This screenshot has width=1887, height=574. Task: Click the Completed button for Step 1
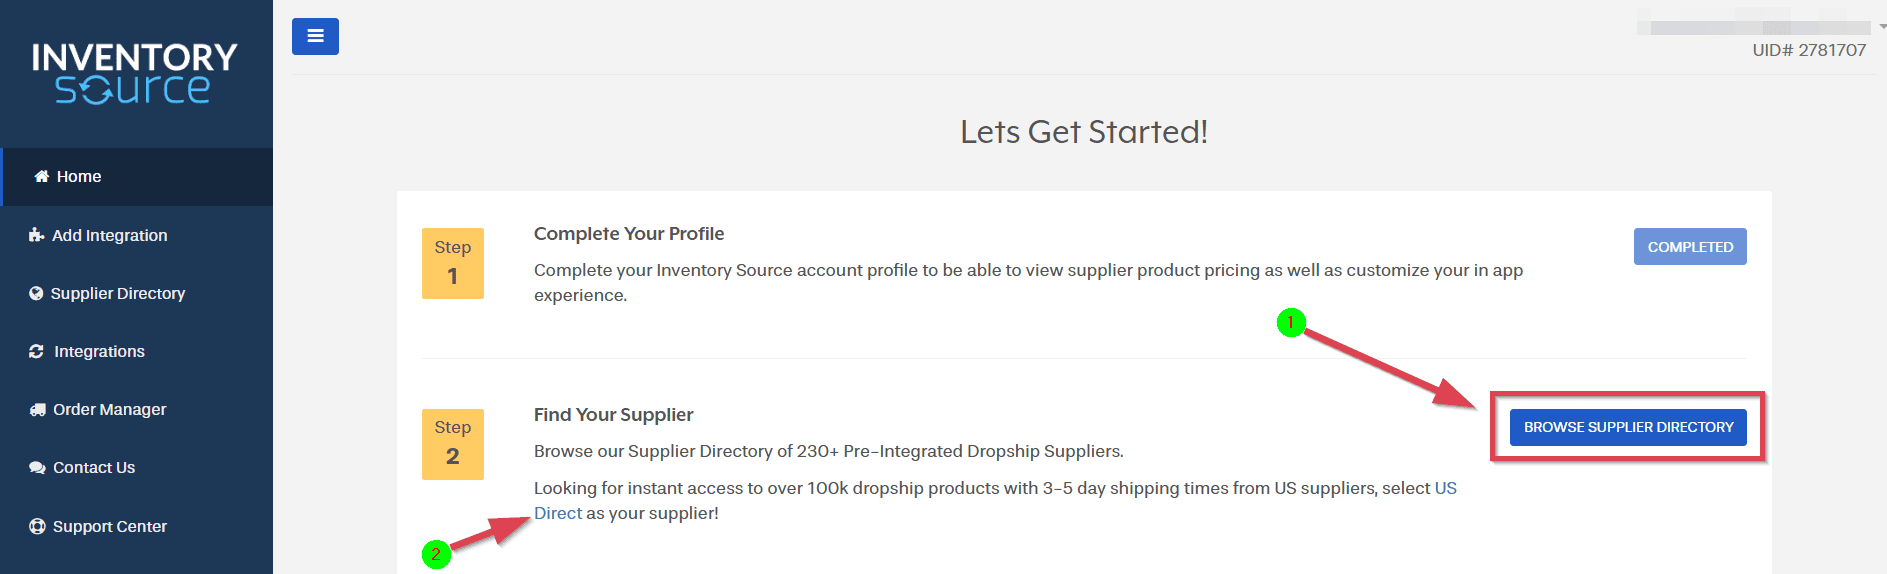click(1689, 247)
